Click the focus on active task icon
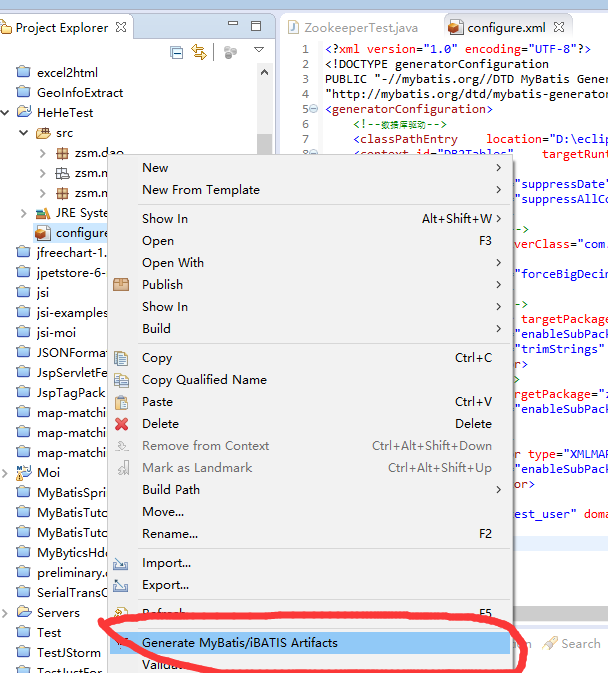The width and height of the screenshot is (608, 673). [230, 52]
